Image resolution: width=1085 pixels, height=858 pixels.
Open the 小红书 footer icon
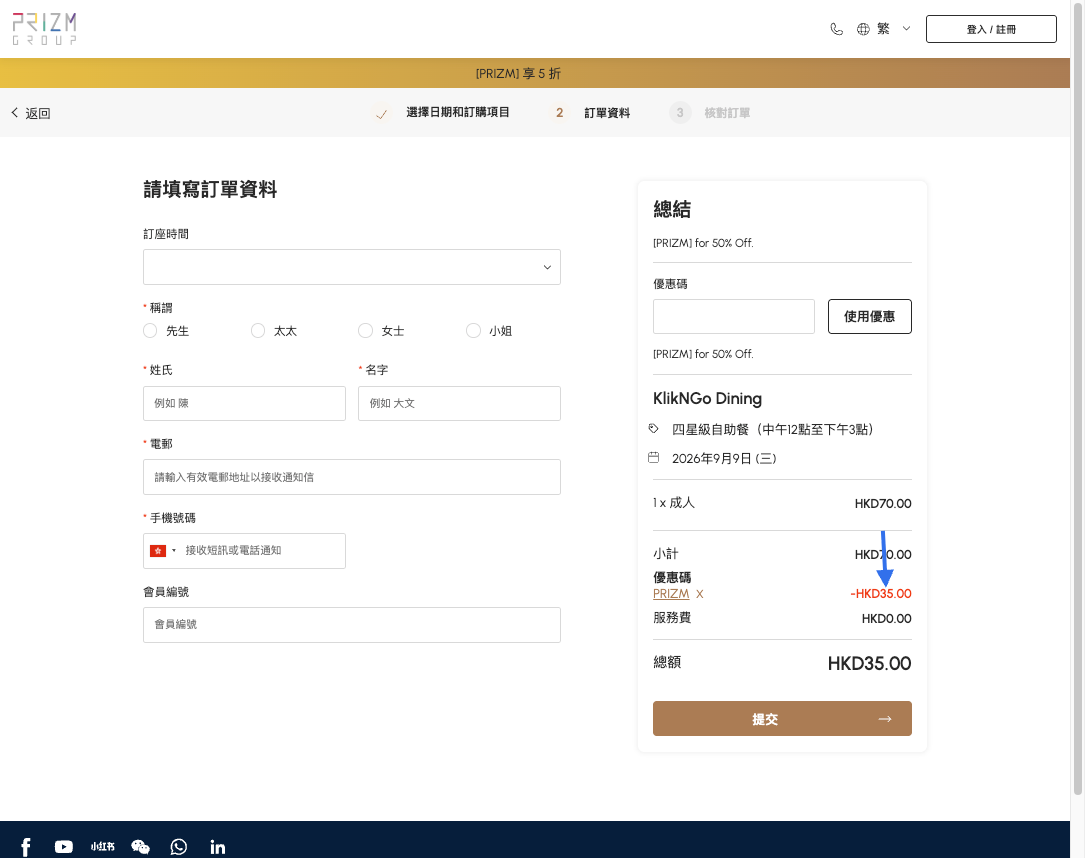click(x=102, y=847)
